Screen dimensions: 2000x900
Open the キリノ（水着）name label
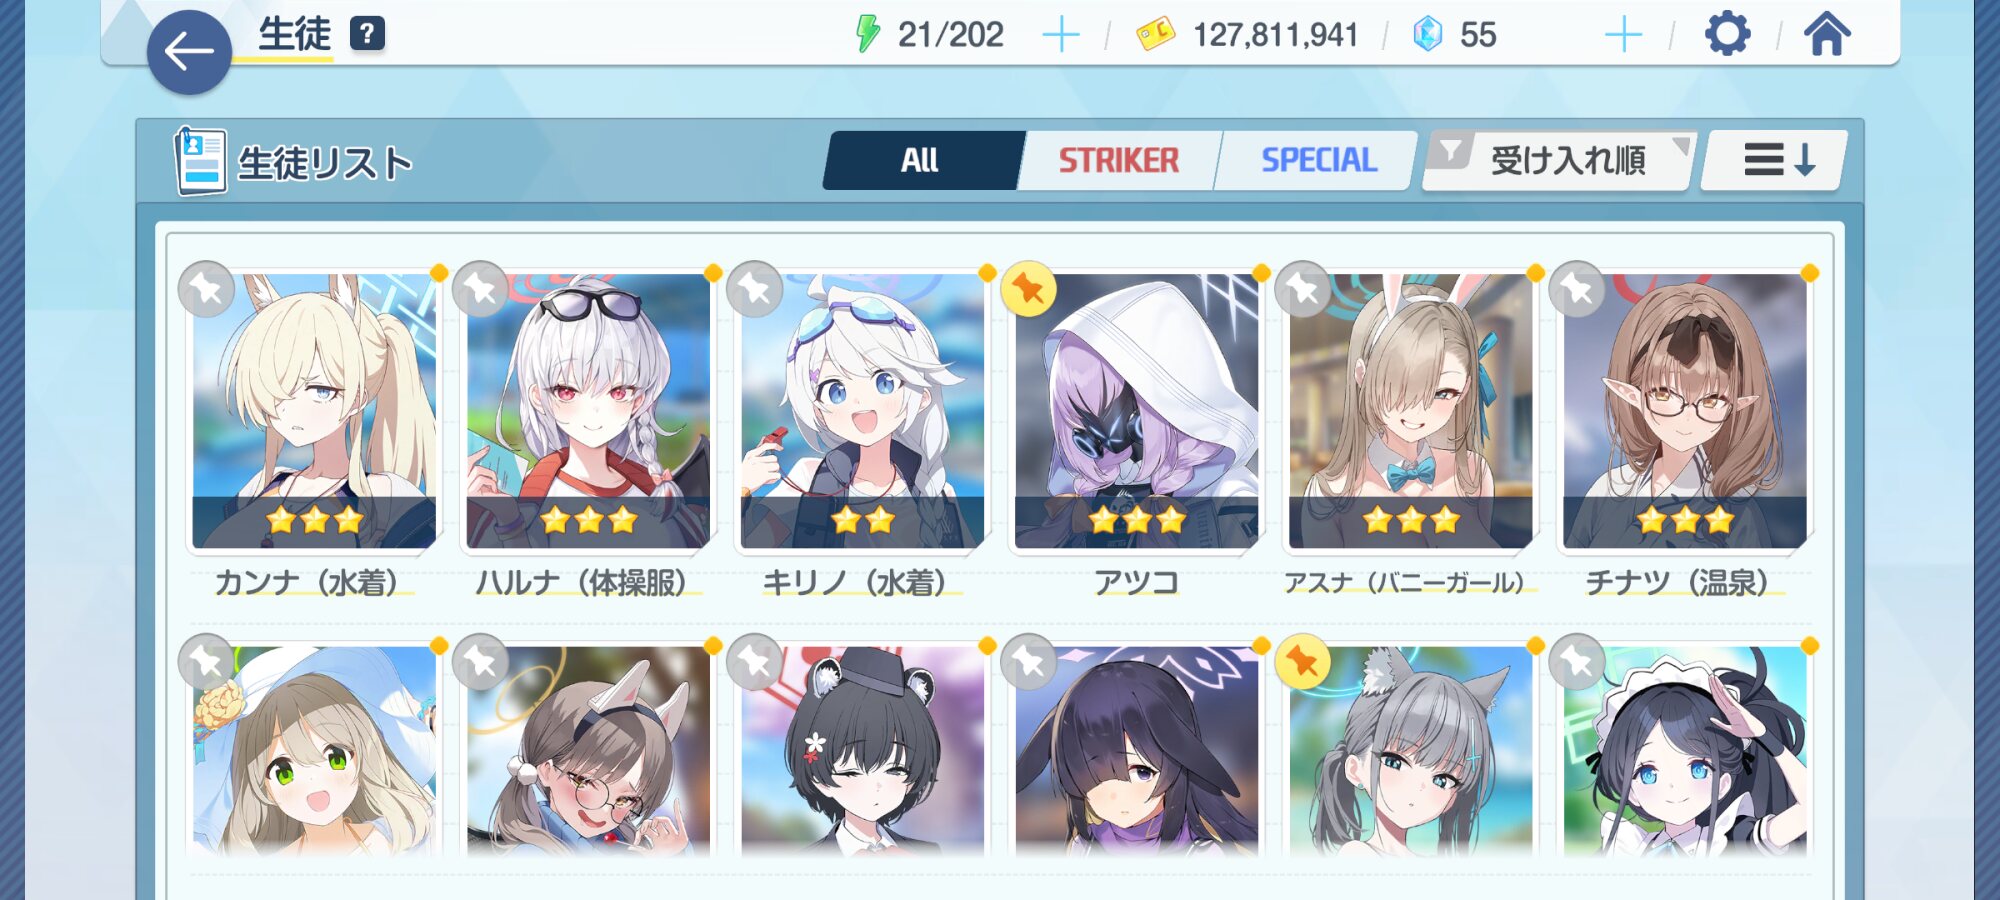(x=855, y=582)
